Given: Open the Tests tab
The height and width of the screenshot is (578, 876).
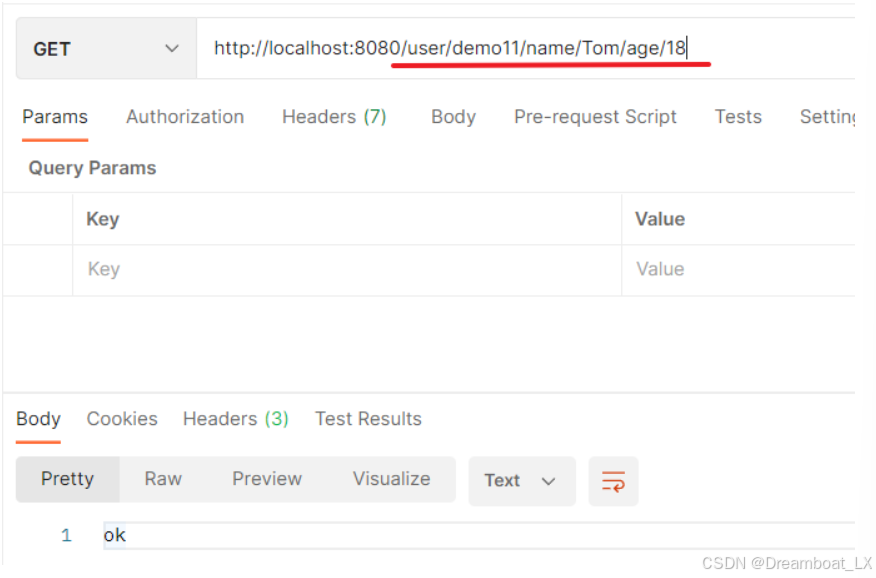Looking at the screenshot, I should tap(738, 117).
